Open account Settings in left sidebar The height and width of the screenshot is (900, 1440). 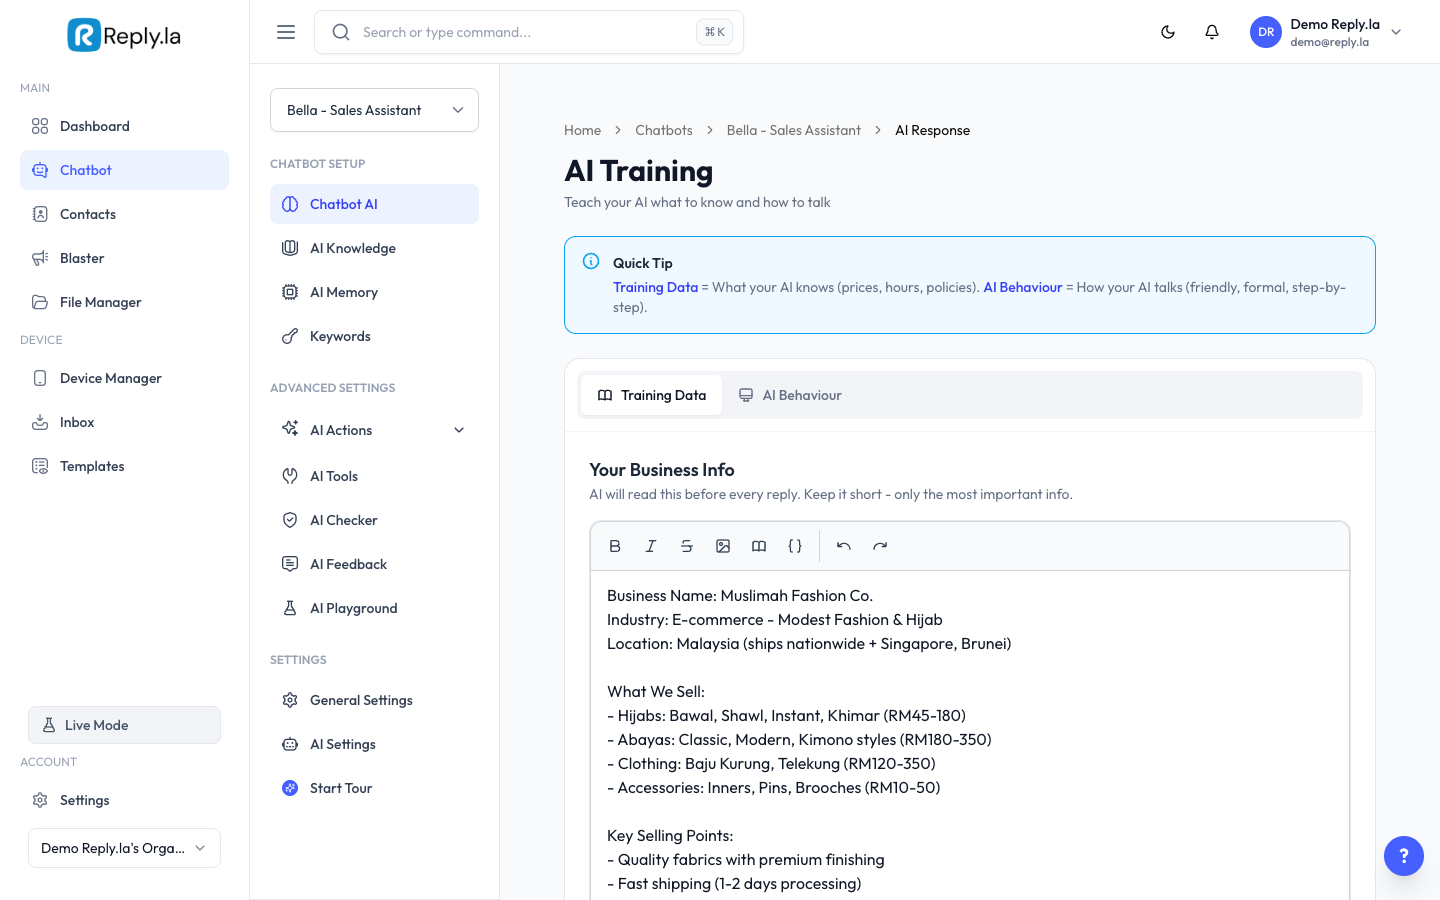(x=124, y=800)
